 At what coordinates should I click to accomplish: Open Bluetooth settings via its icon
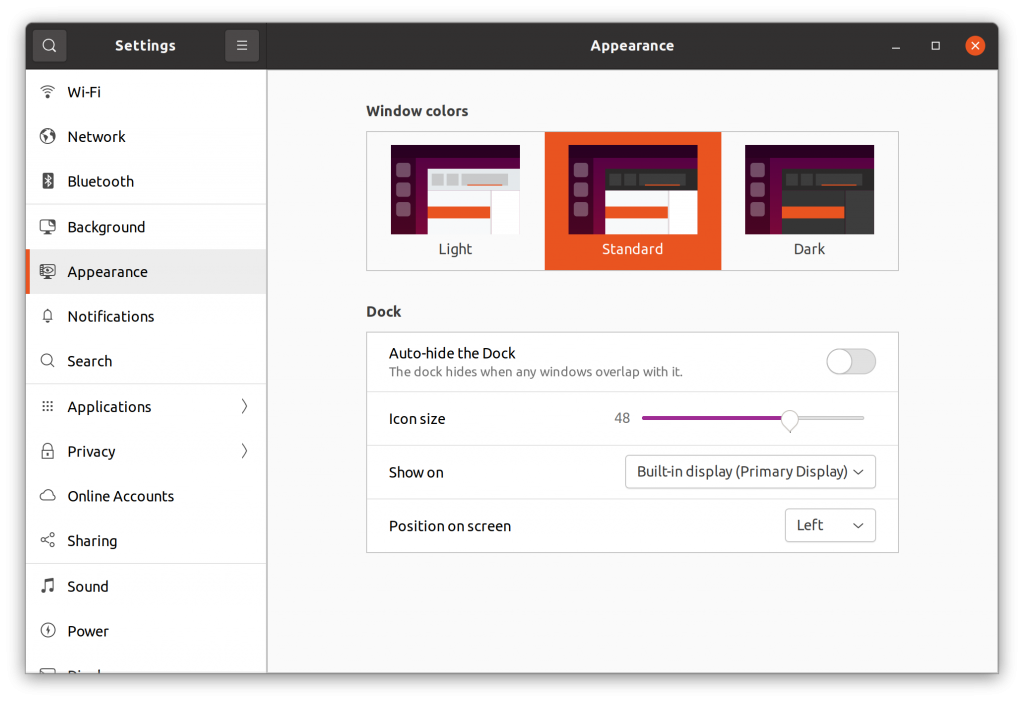[48, 181]
